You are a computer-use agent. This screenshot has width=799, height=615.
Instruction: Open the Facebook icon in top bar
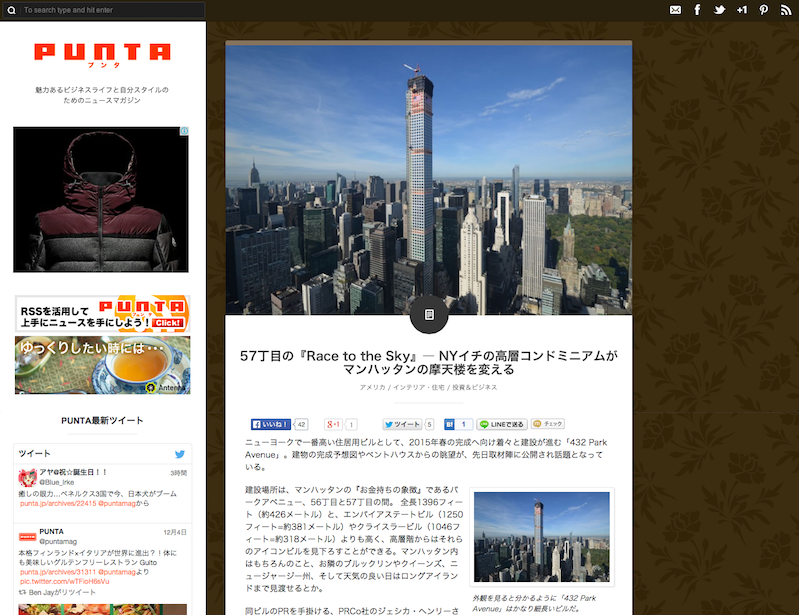pos(697,10)
